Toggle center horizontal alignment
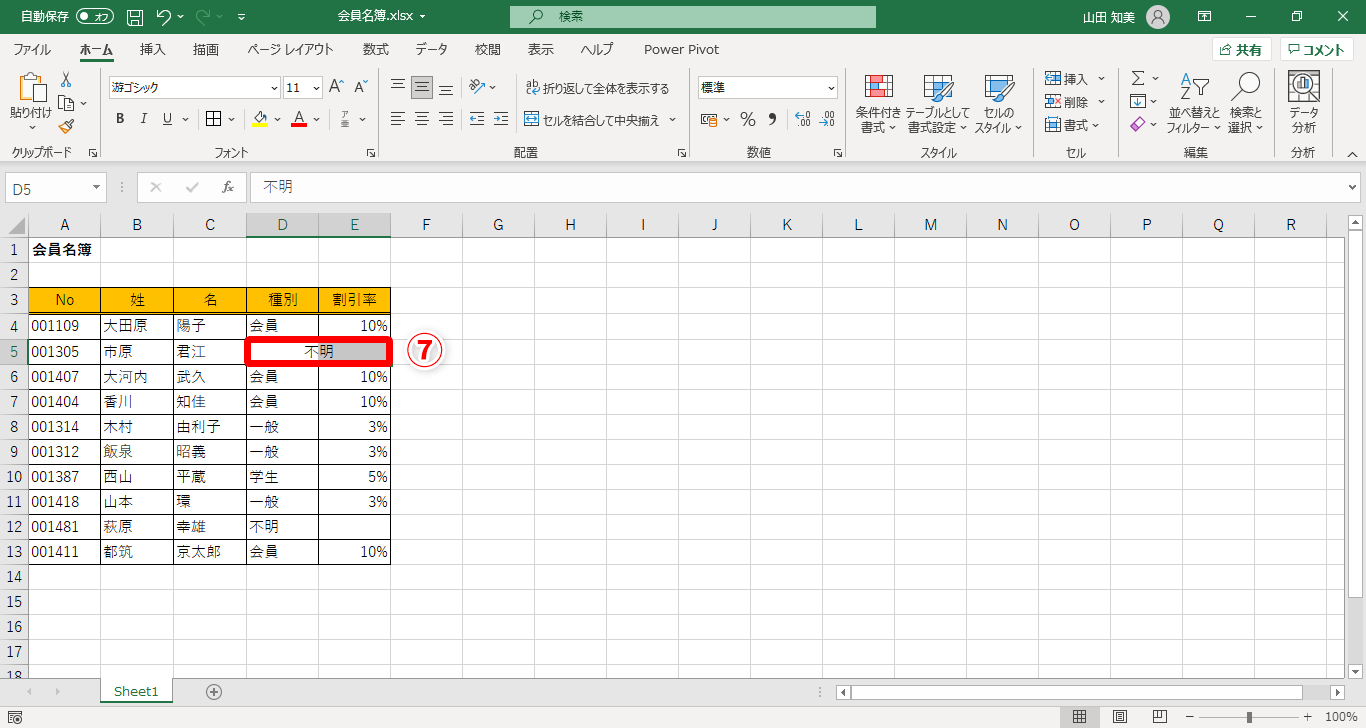 [x=422, y=119]
